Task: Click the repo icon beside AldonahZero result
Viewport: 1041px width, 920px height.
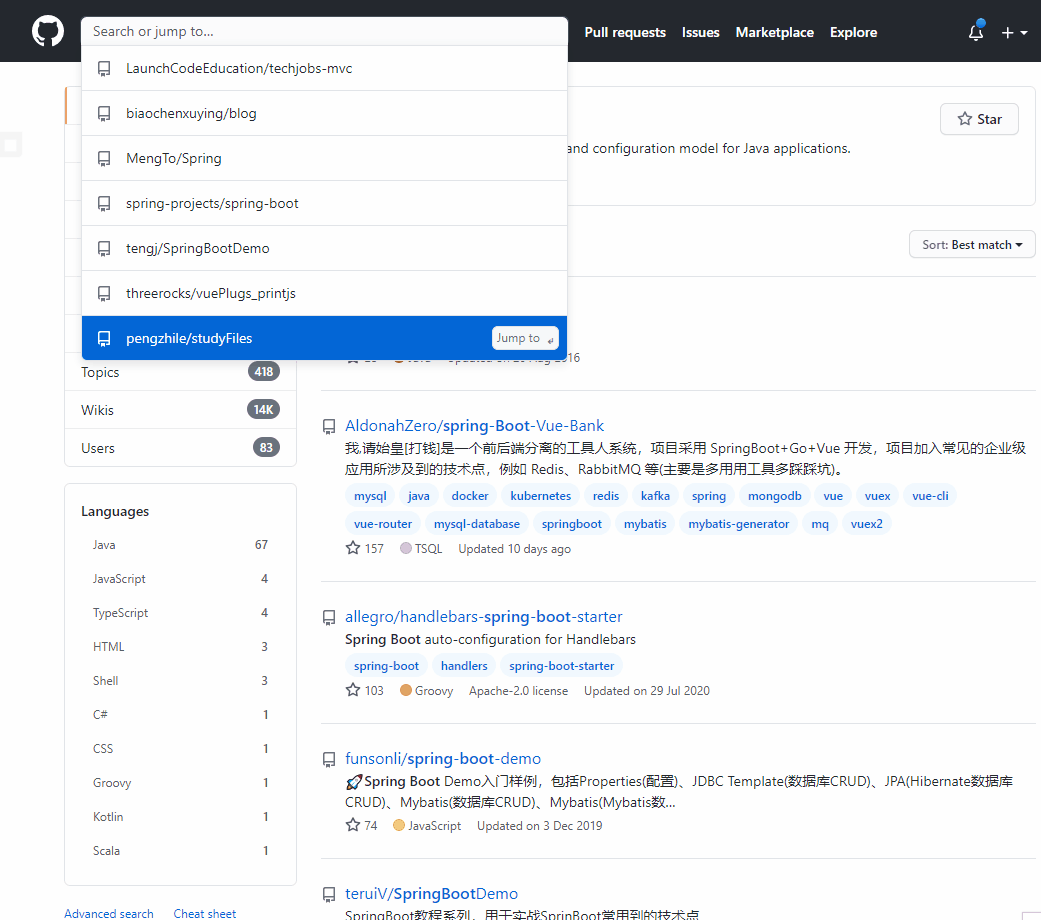Action: 329,426
